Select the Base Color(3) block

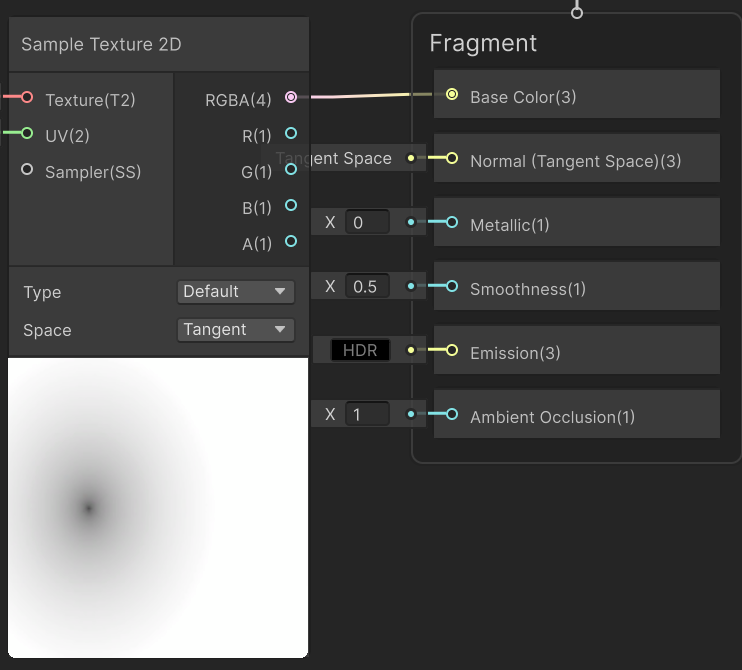[x=576, y=94]
